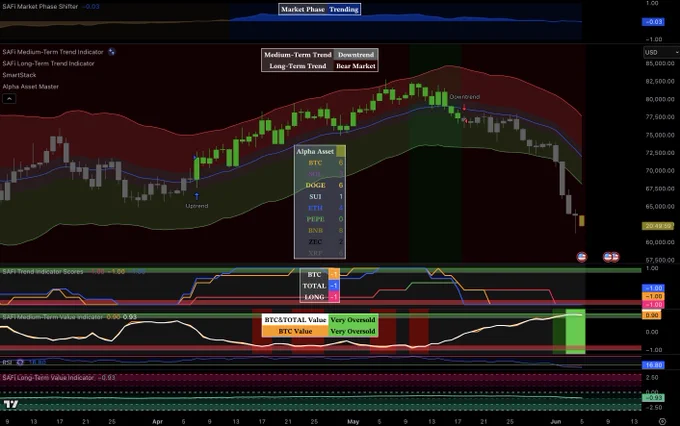Click the 'Uptrend' signal text on the chart
680x426 pixels.
197,206
